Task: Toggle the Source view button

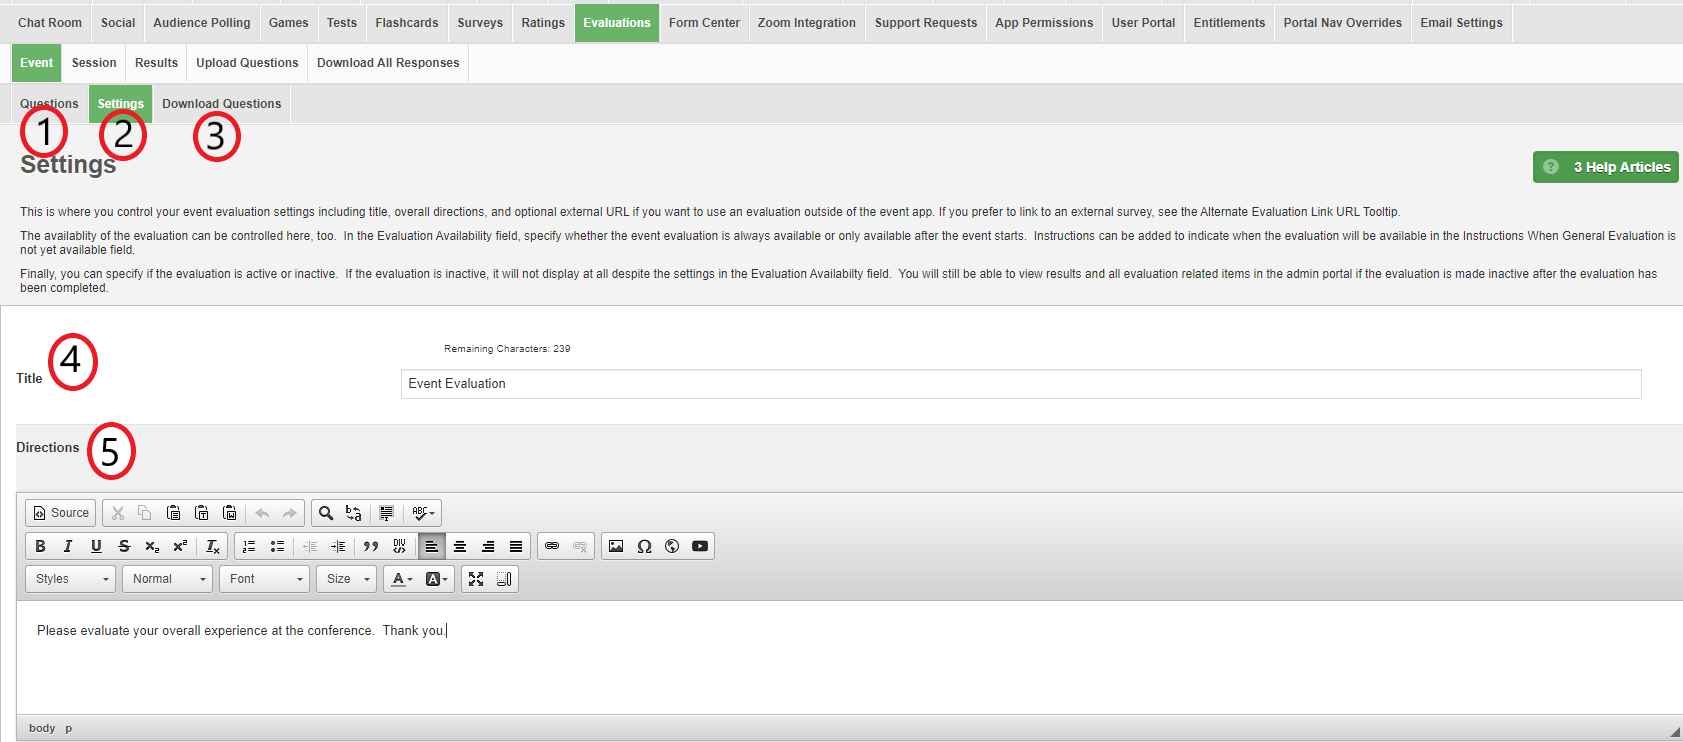Action: (x=61, y=513)
